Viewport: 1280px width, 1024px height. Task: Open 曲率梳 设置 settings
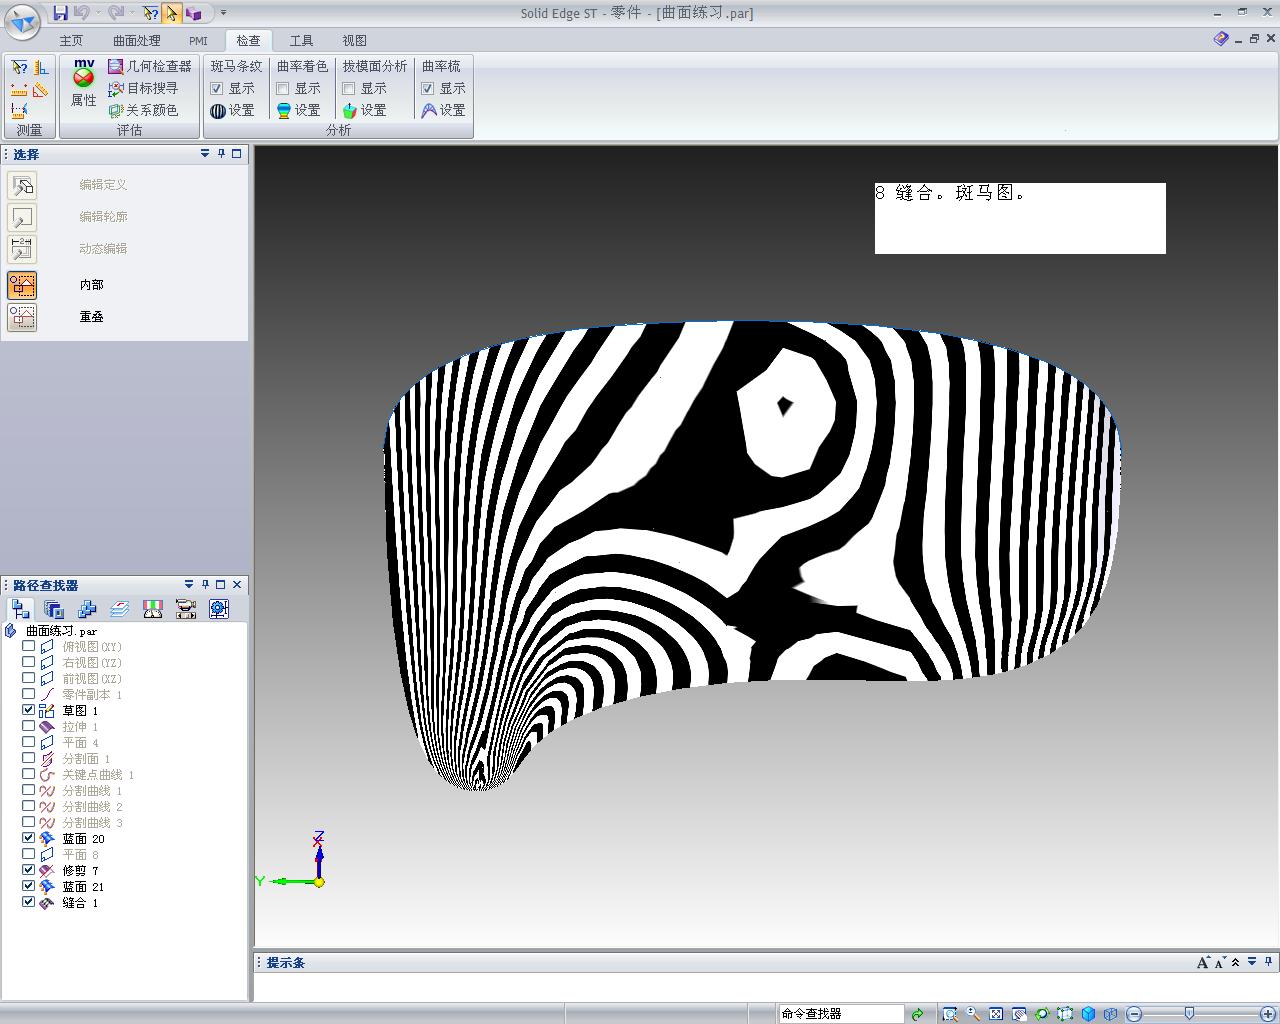pyautogui.click(x=444, y=110)
